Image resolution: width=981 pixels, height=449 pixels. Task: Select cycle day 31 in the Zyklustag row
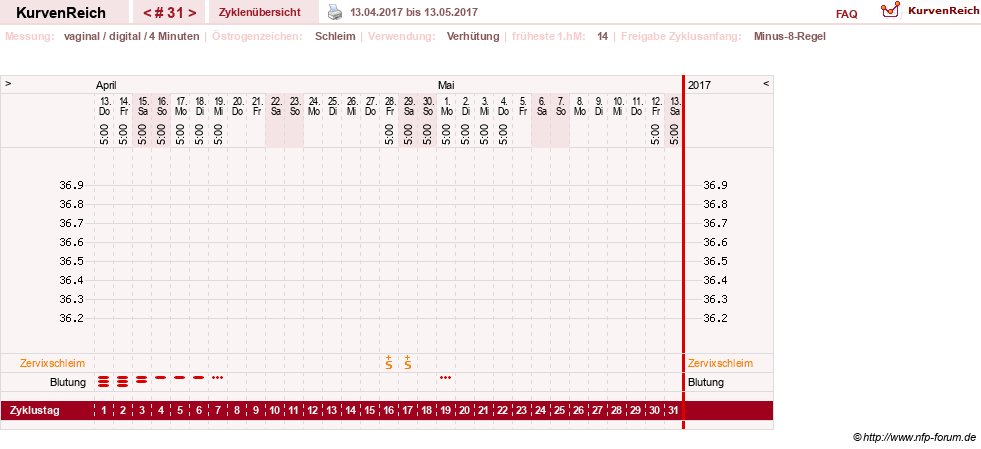tap(673, 411)
